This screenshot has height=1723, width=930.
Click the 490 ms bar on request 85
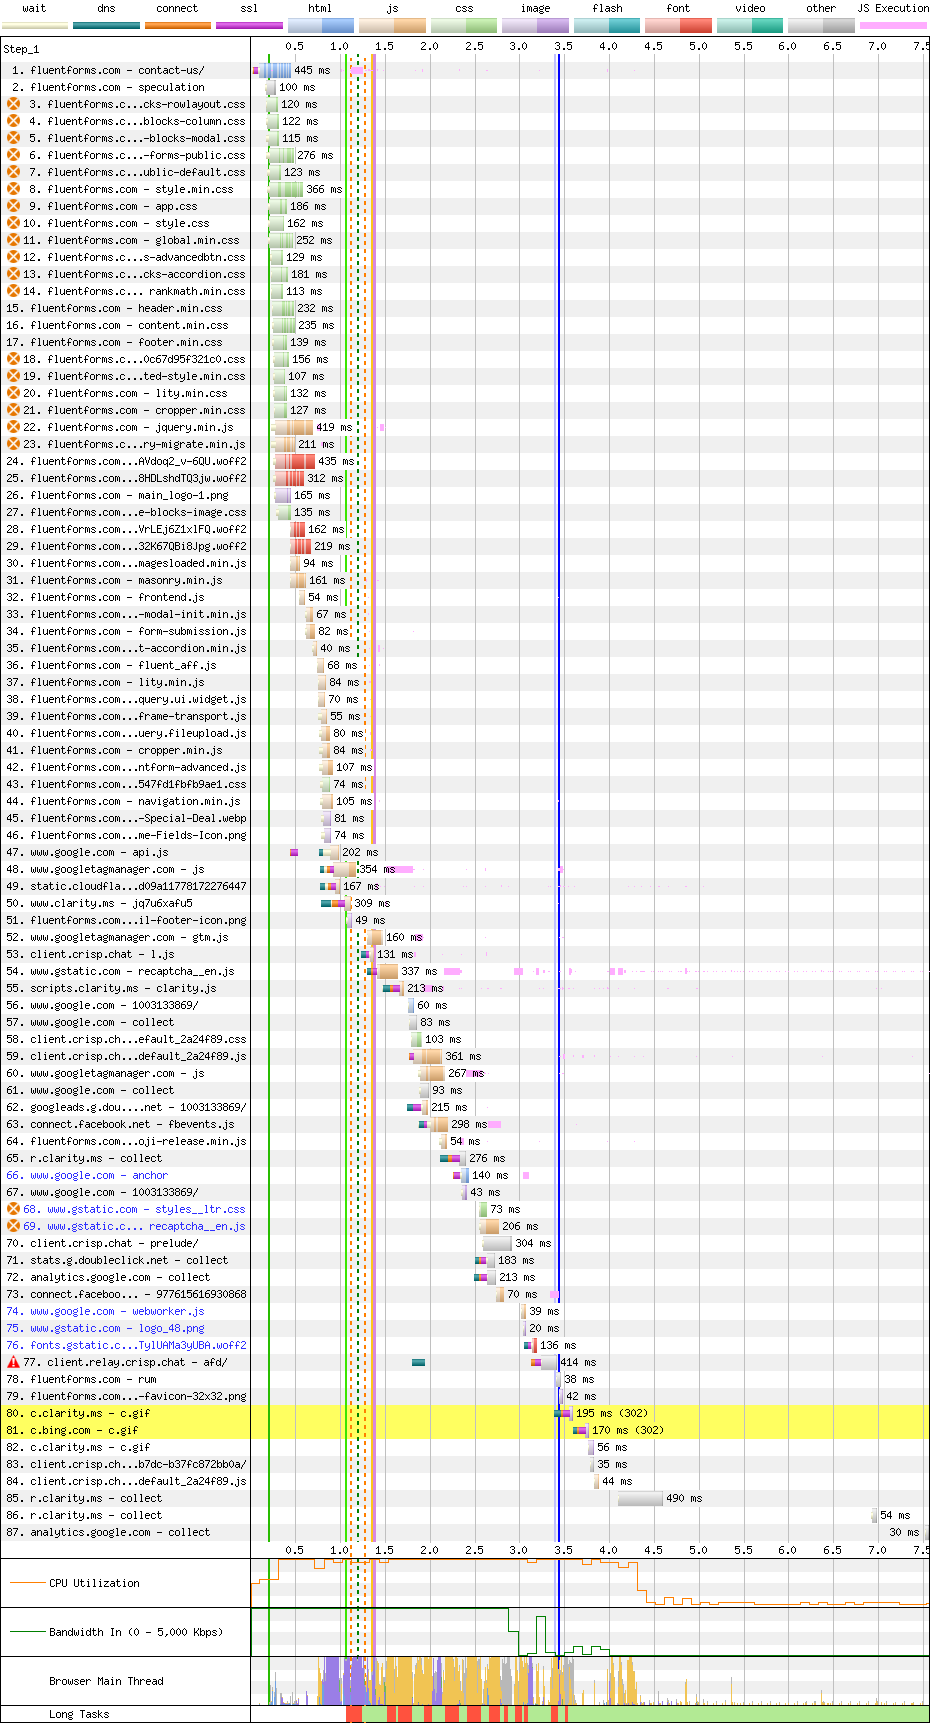pyautogui.click(x=640, y=1498)
